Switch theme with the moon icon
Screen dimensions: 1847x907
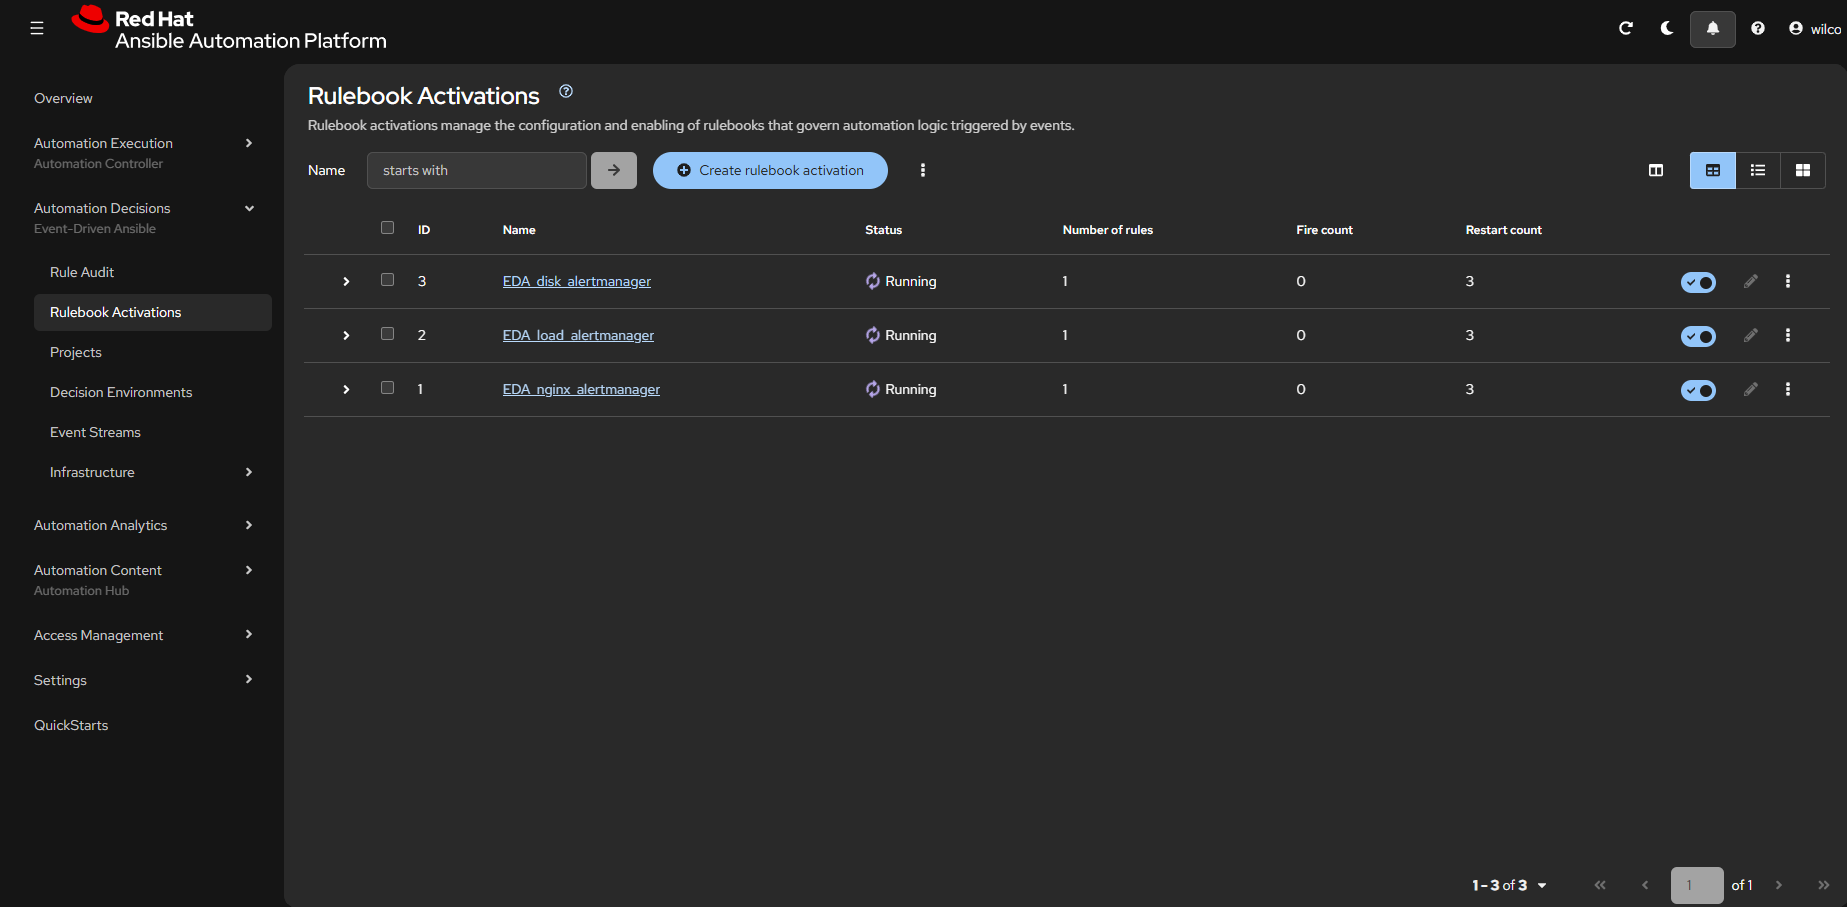(1667, 28)
